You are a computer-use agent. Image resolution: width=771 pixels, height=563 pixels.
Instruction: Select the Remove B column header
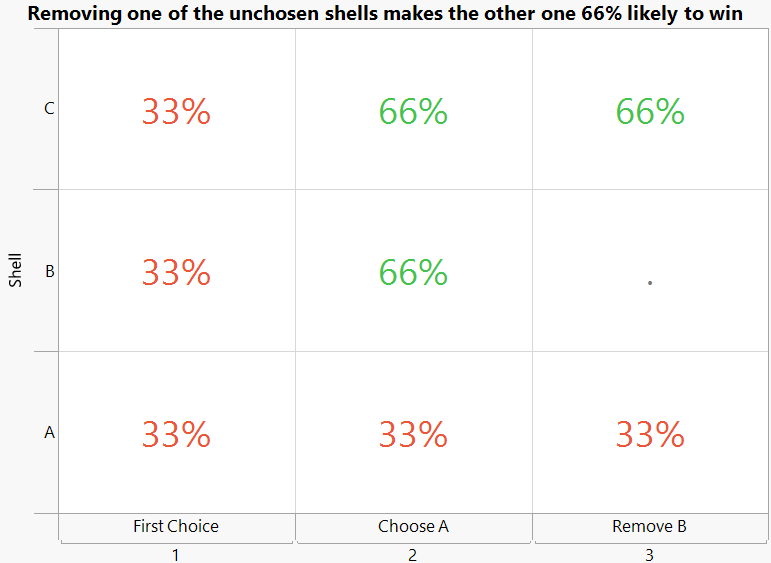[650, 526]
